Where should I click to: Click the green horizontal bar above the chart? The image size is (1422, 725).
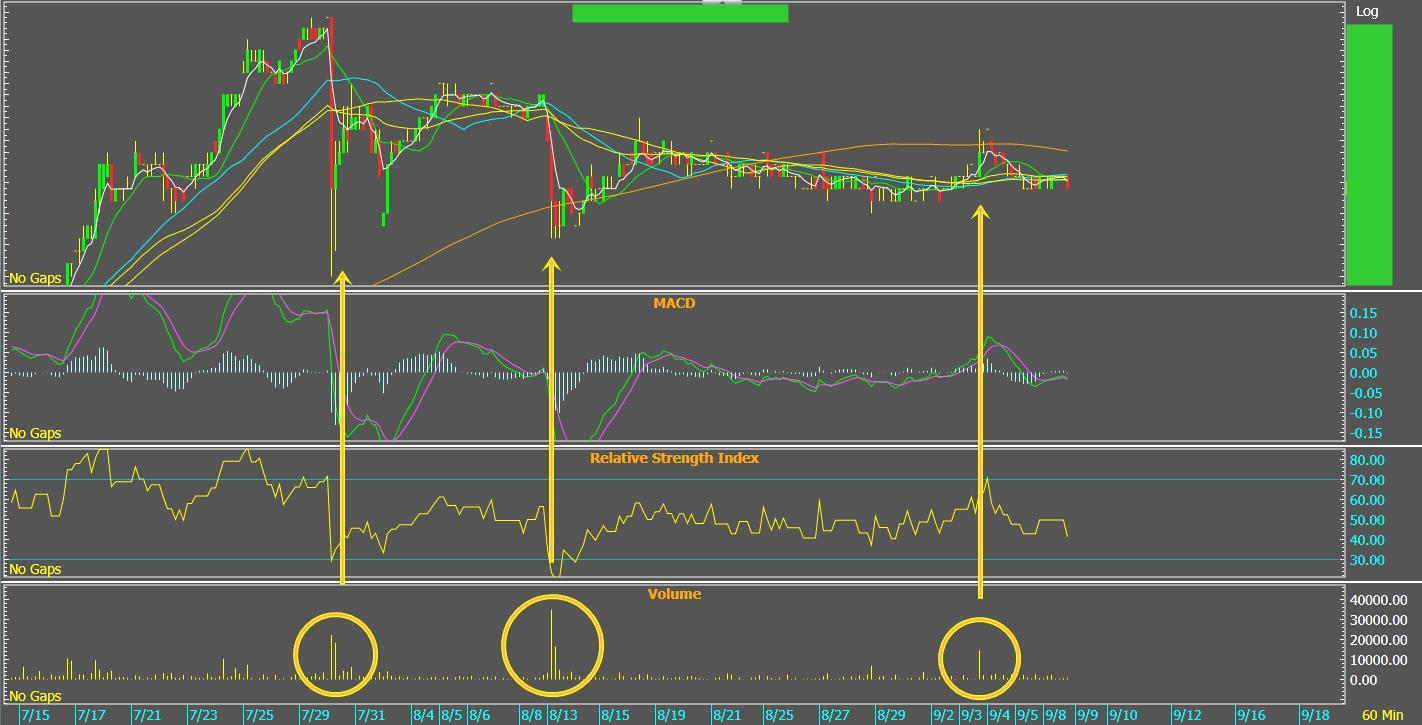pyautogui.click(x=680, y=13)
